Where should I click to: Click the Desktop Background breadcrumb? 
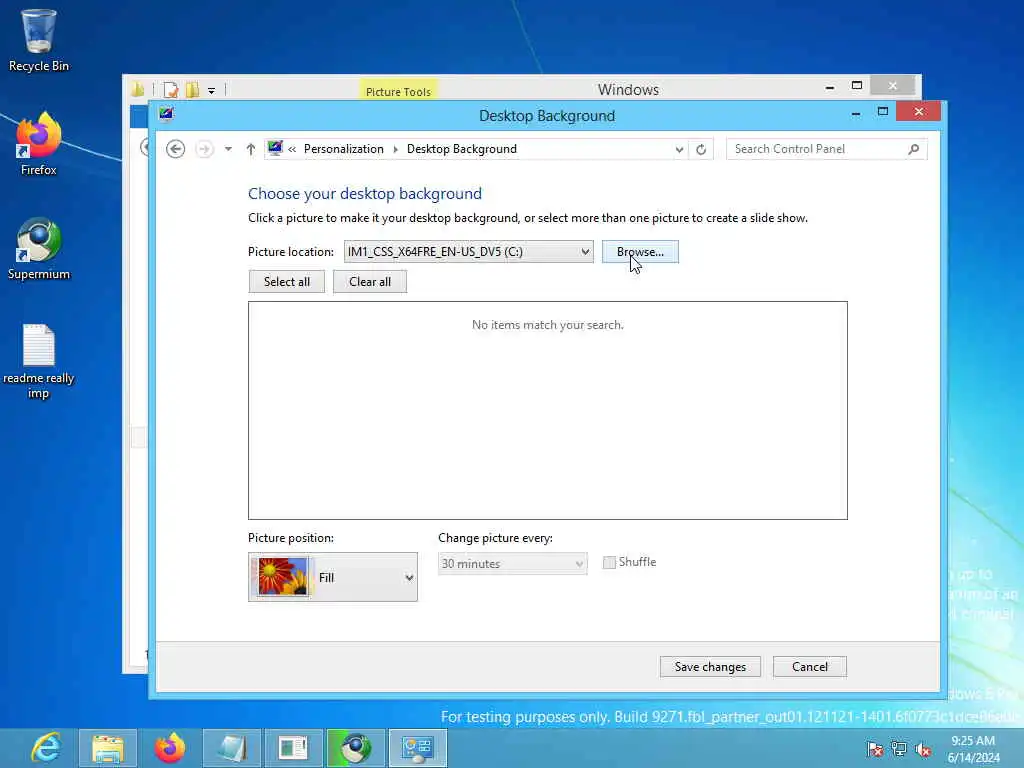coord(462,149)
